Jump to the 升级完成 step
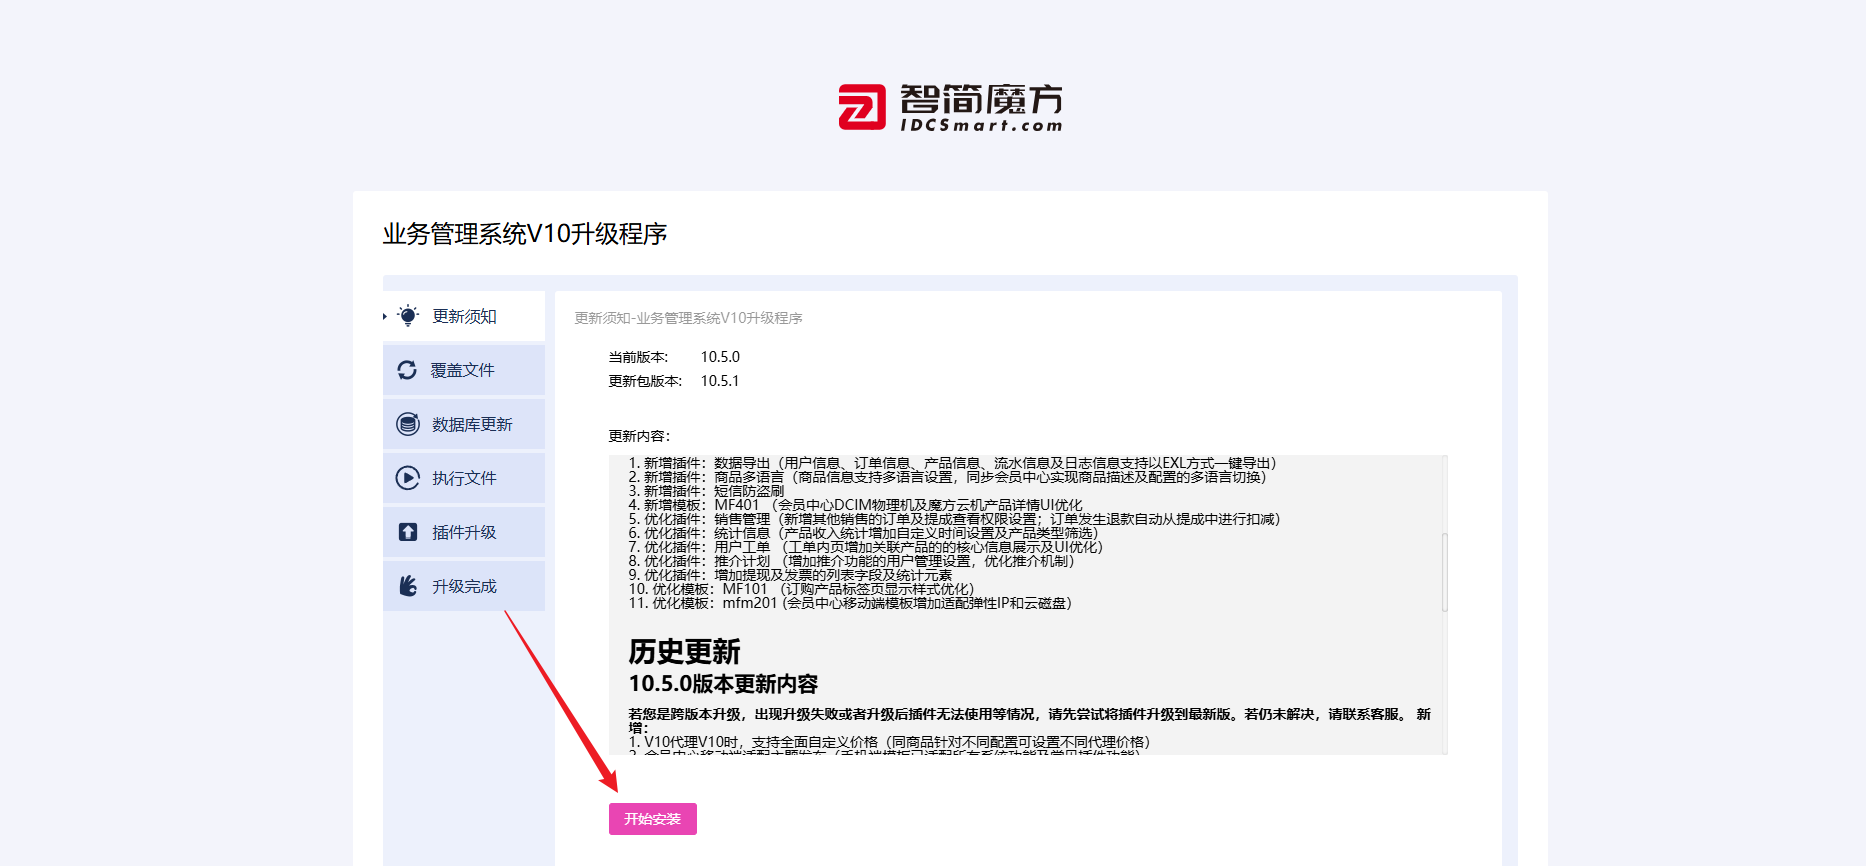 tap(464, 586)
